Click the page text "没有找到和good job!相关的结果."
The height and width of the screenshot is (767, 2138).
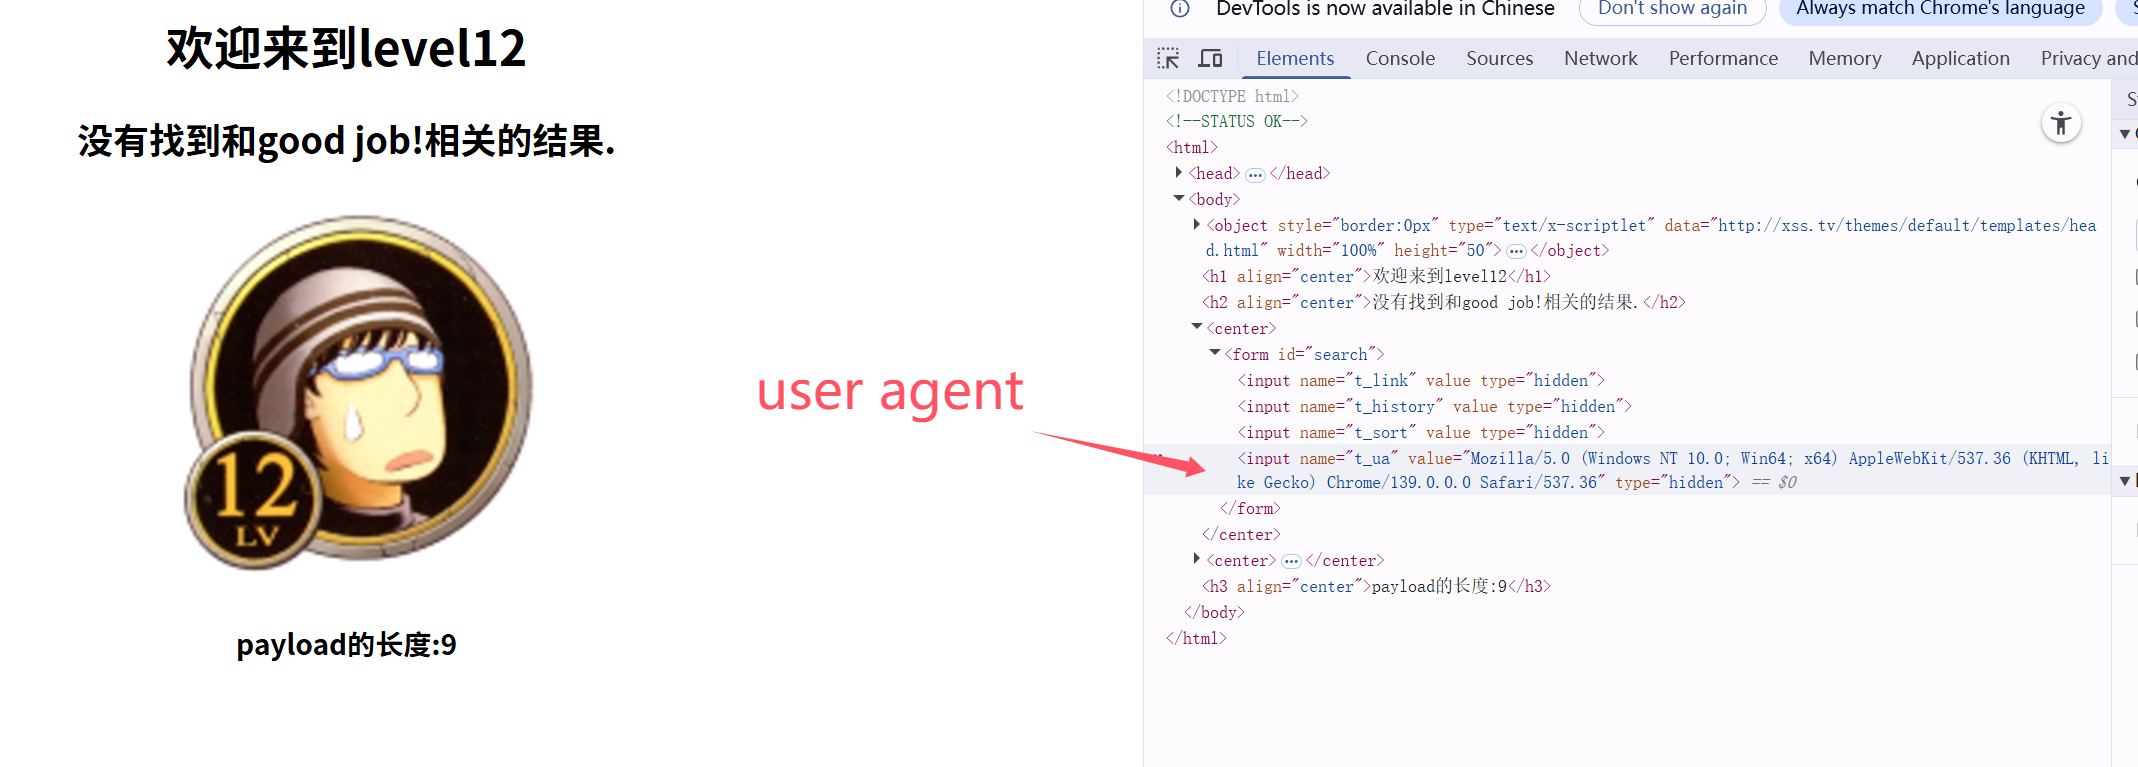[346, 141]
